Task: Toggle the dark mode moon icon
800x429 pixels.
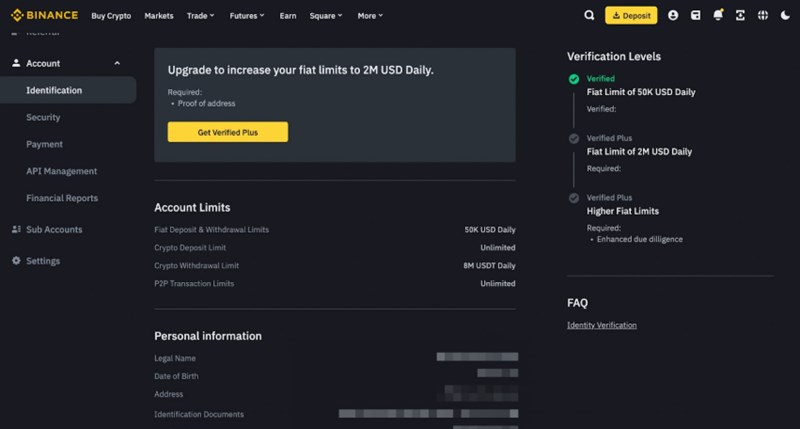Action: pos(785,15)
